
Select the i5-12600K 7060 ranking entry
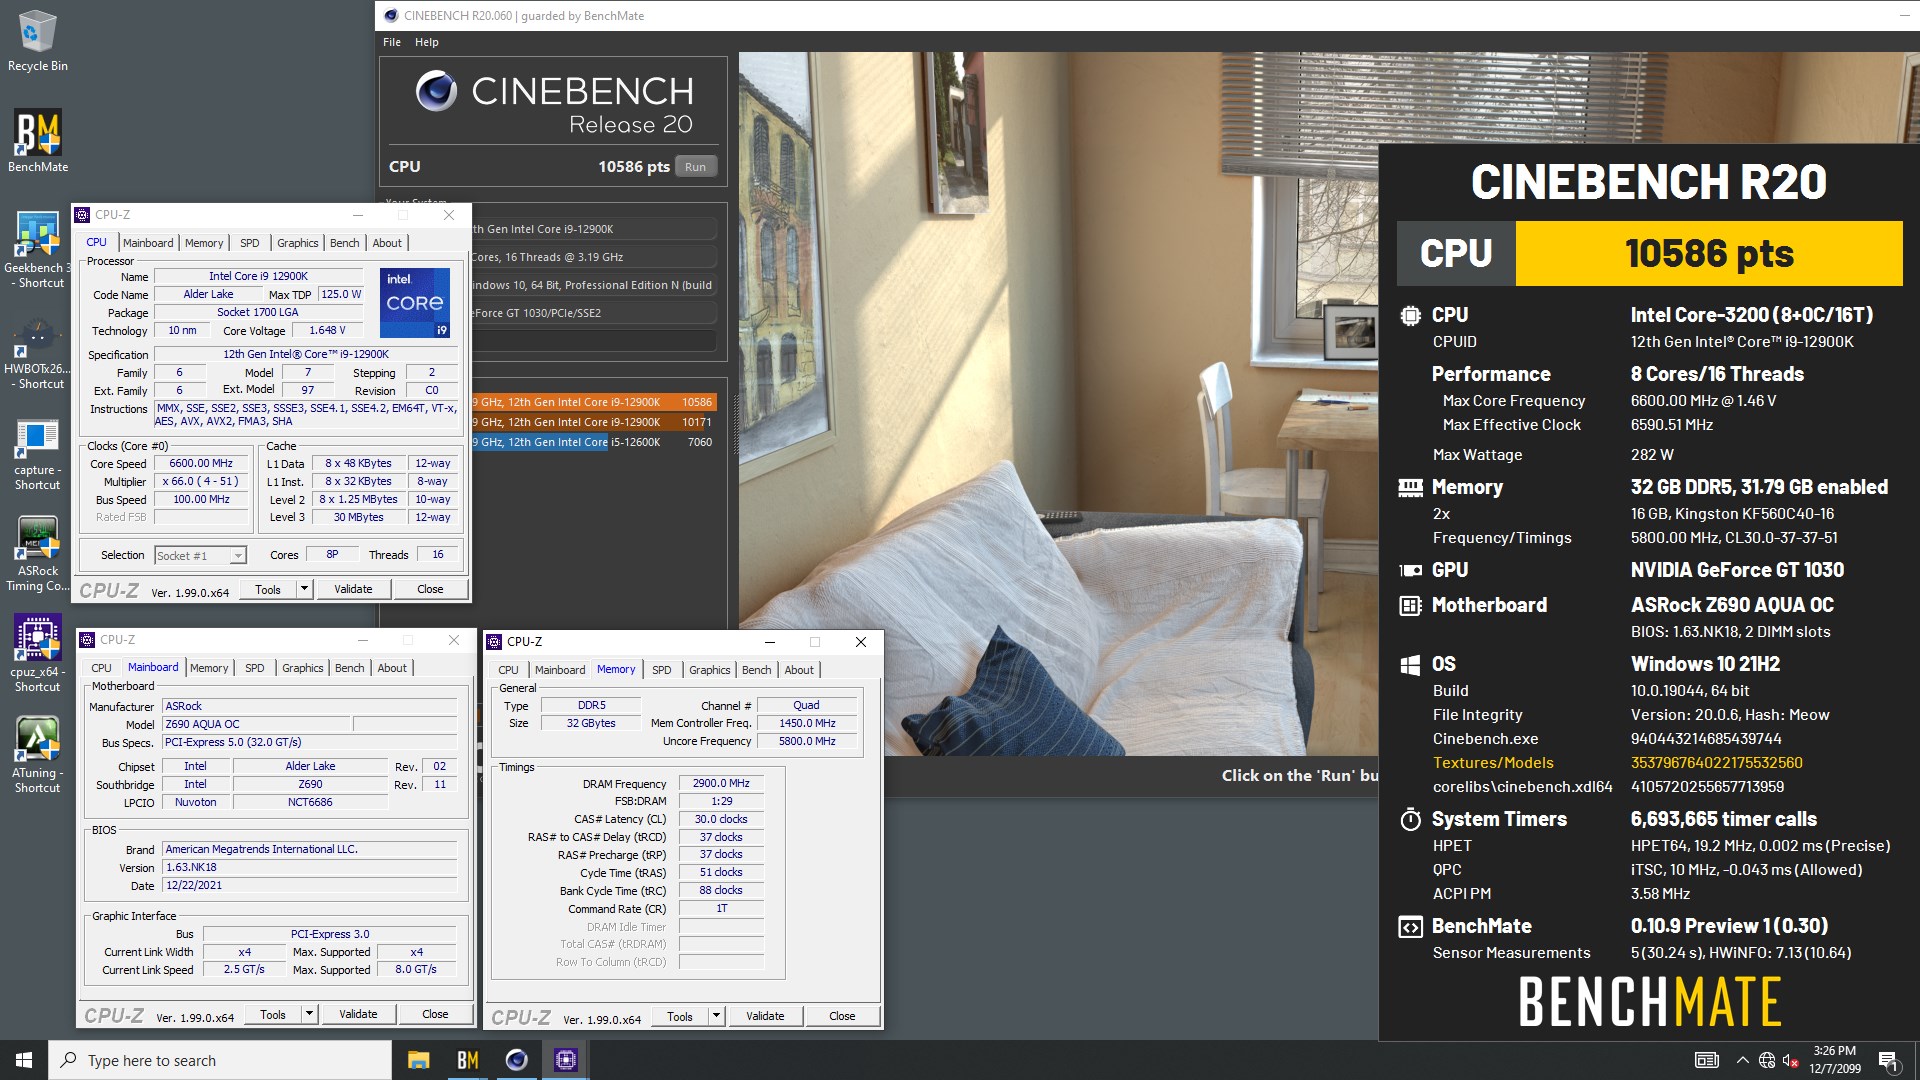[x=594, y=442]
